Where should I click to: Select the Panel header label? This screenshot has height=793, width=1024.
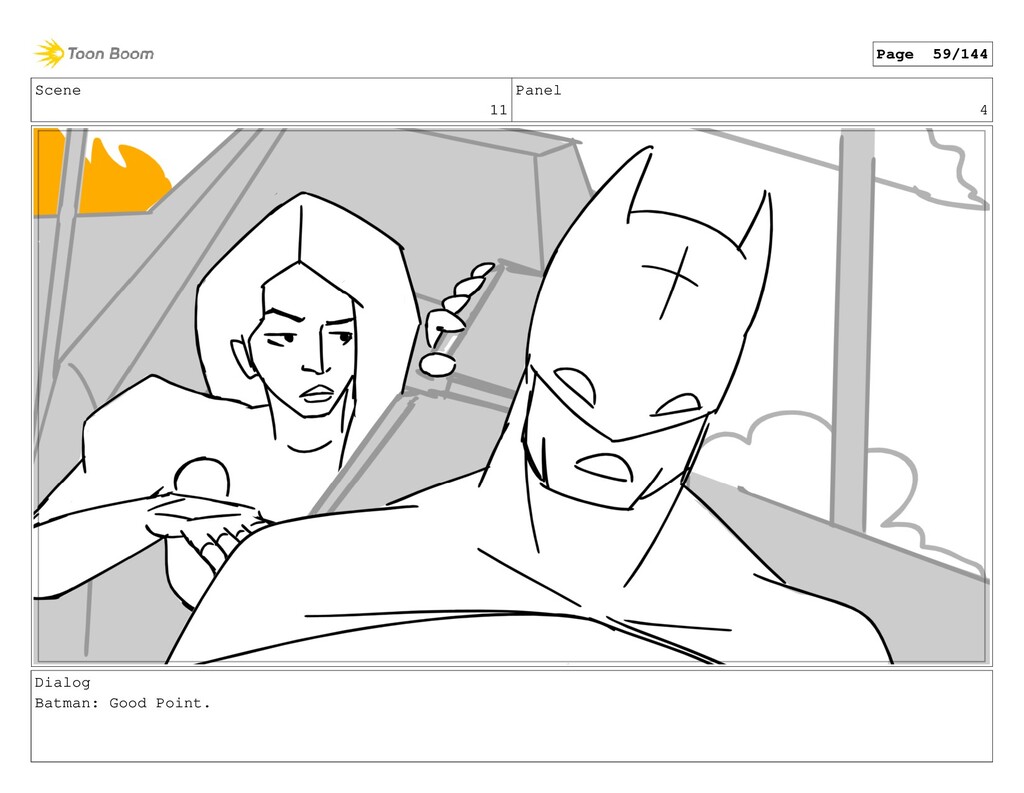pos(538,90)
